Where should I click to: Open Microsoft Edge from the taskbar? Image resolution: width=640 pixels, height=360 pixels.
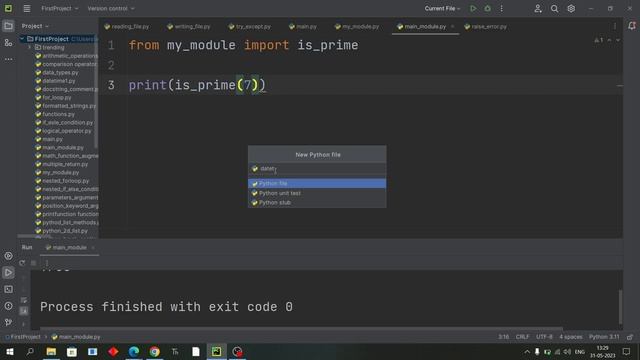[x=134, y=351]
